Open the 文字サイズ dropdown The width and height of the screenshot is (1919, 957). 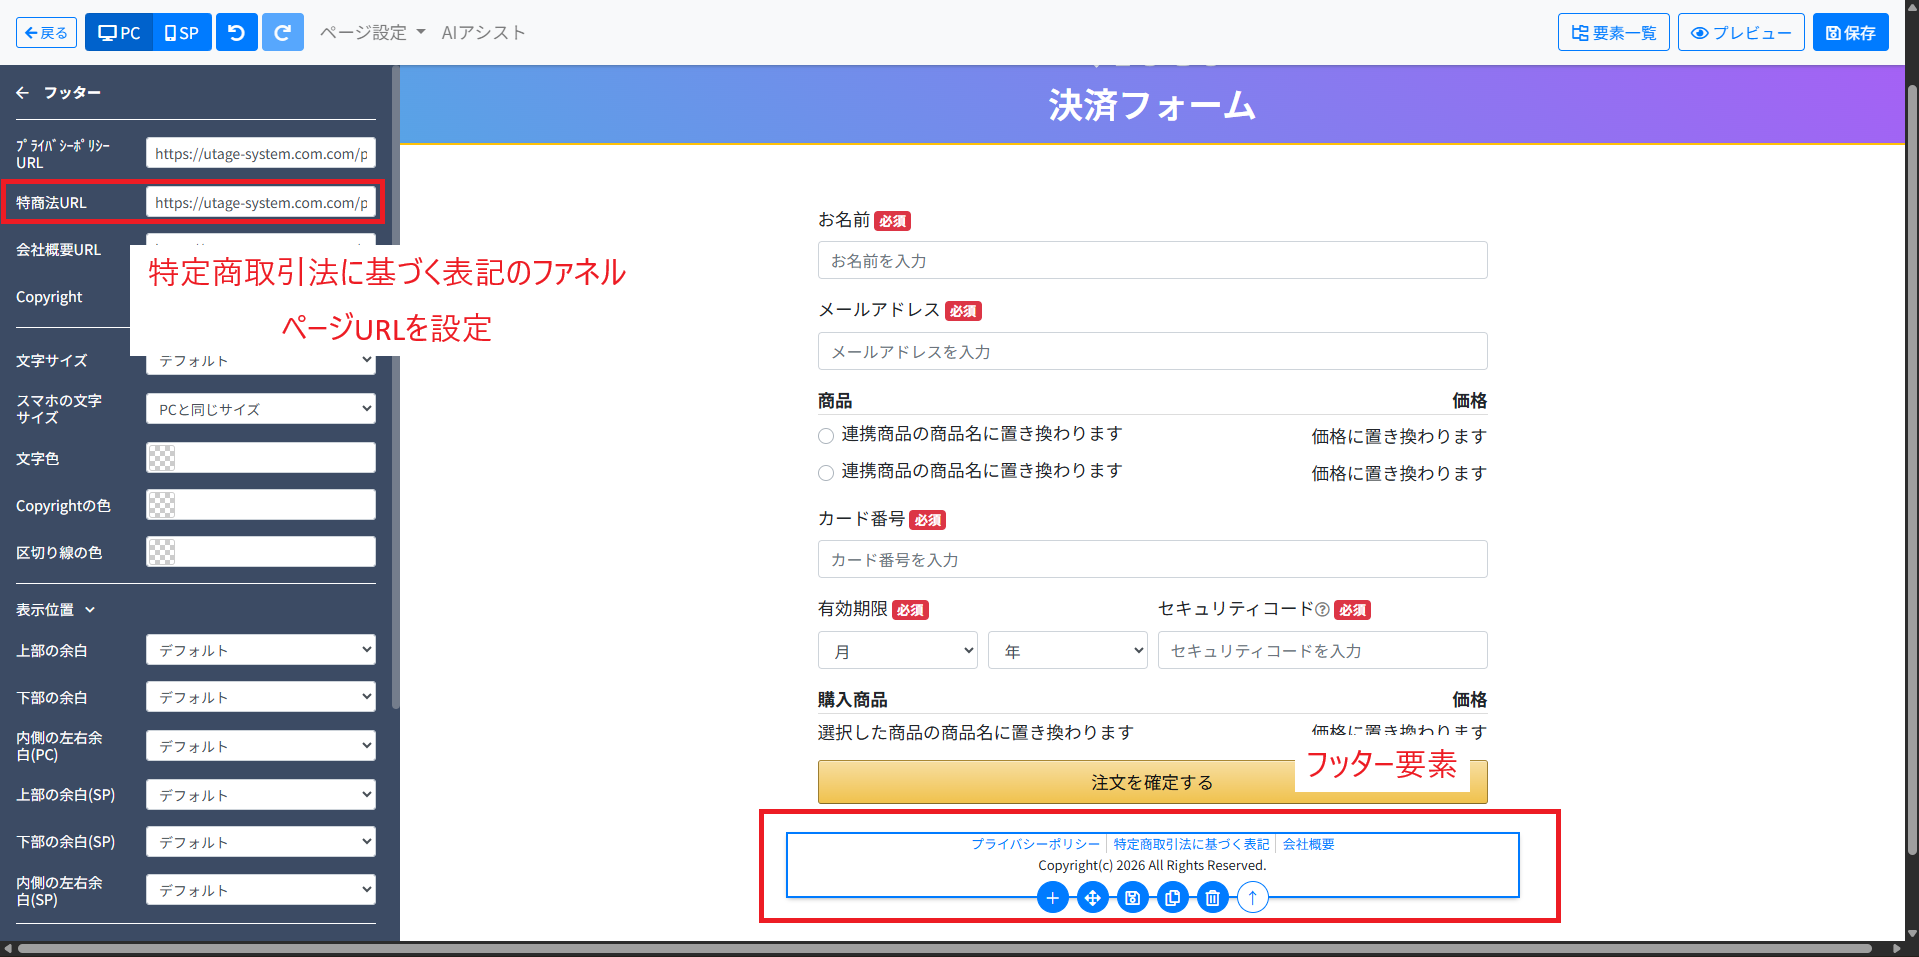260,361
